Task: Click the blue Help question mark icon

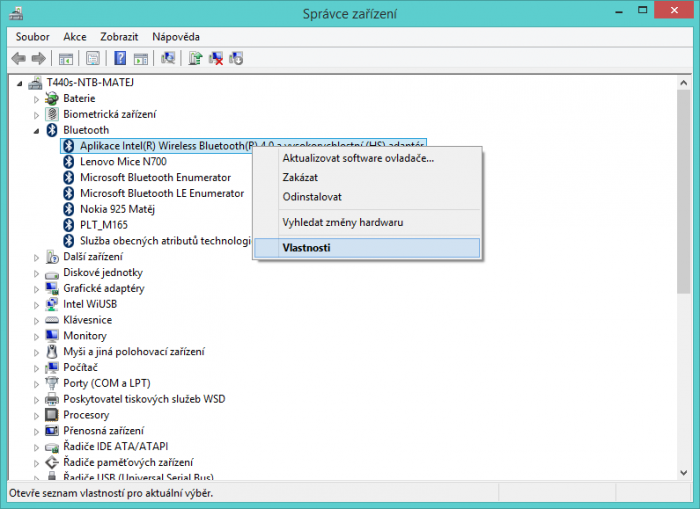Action: (120, 59)
